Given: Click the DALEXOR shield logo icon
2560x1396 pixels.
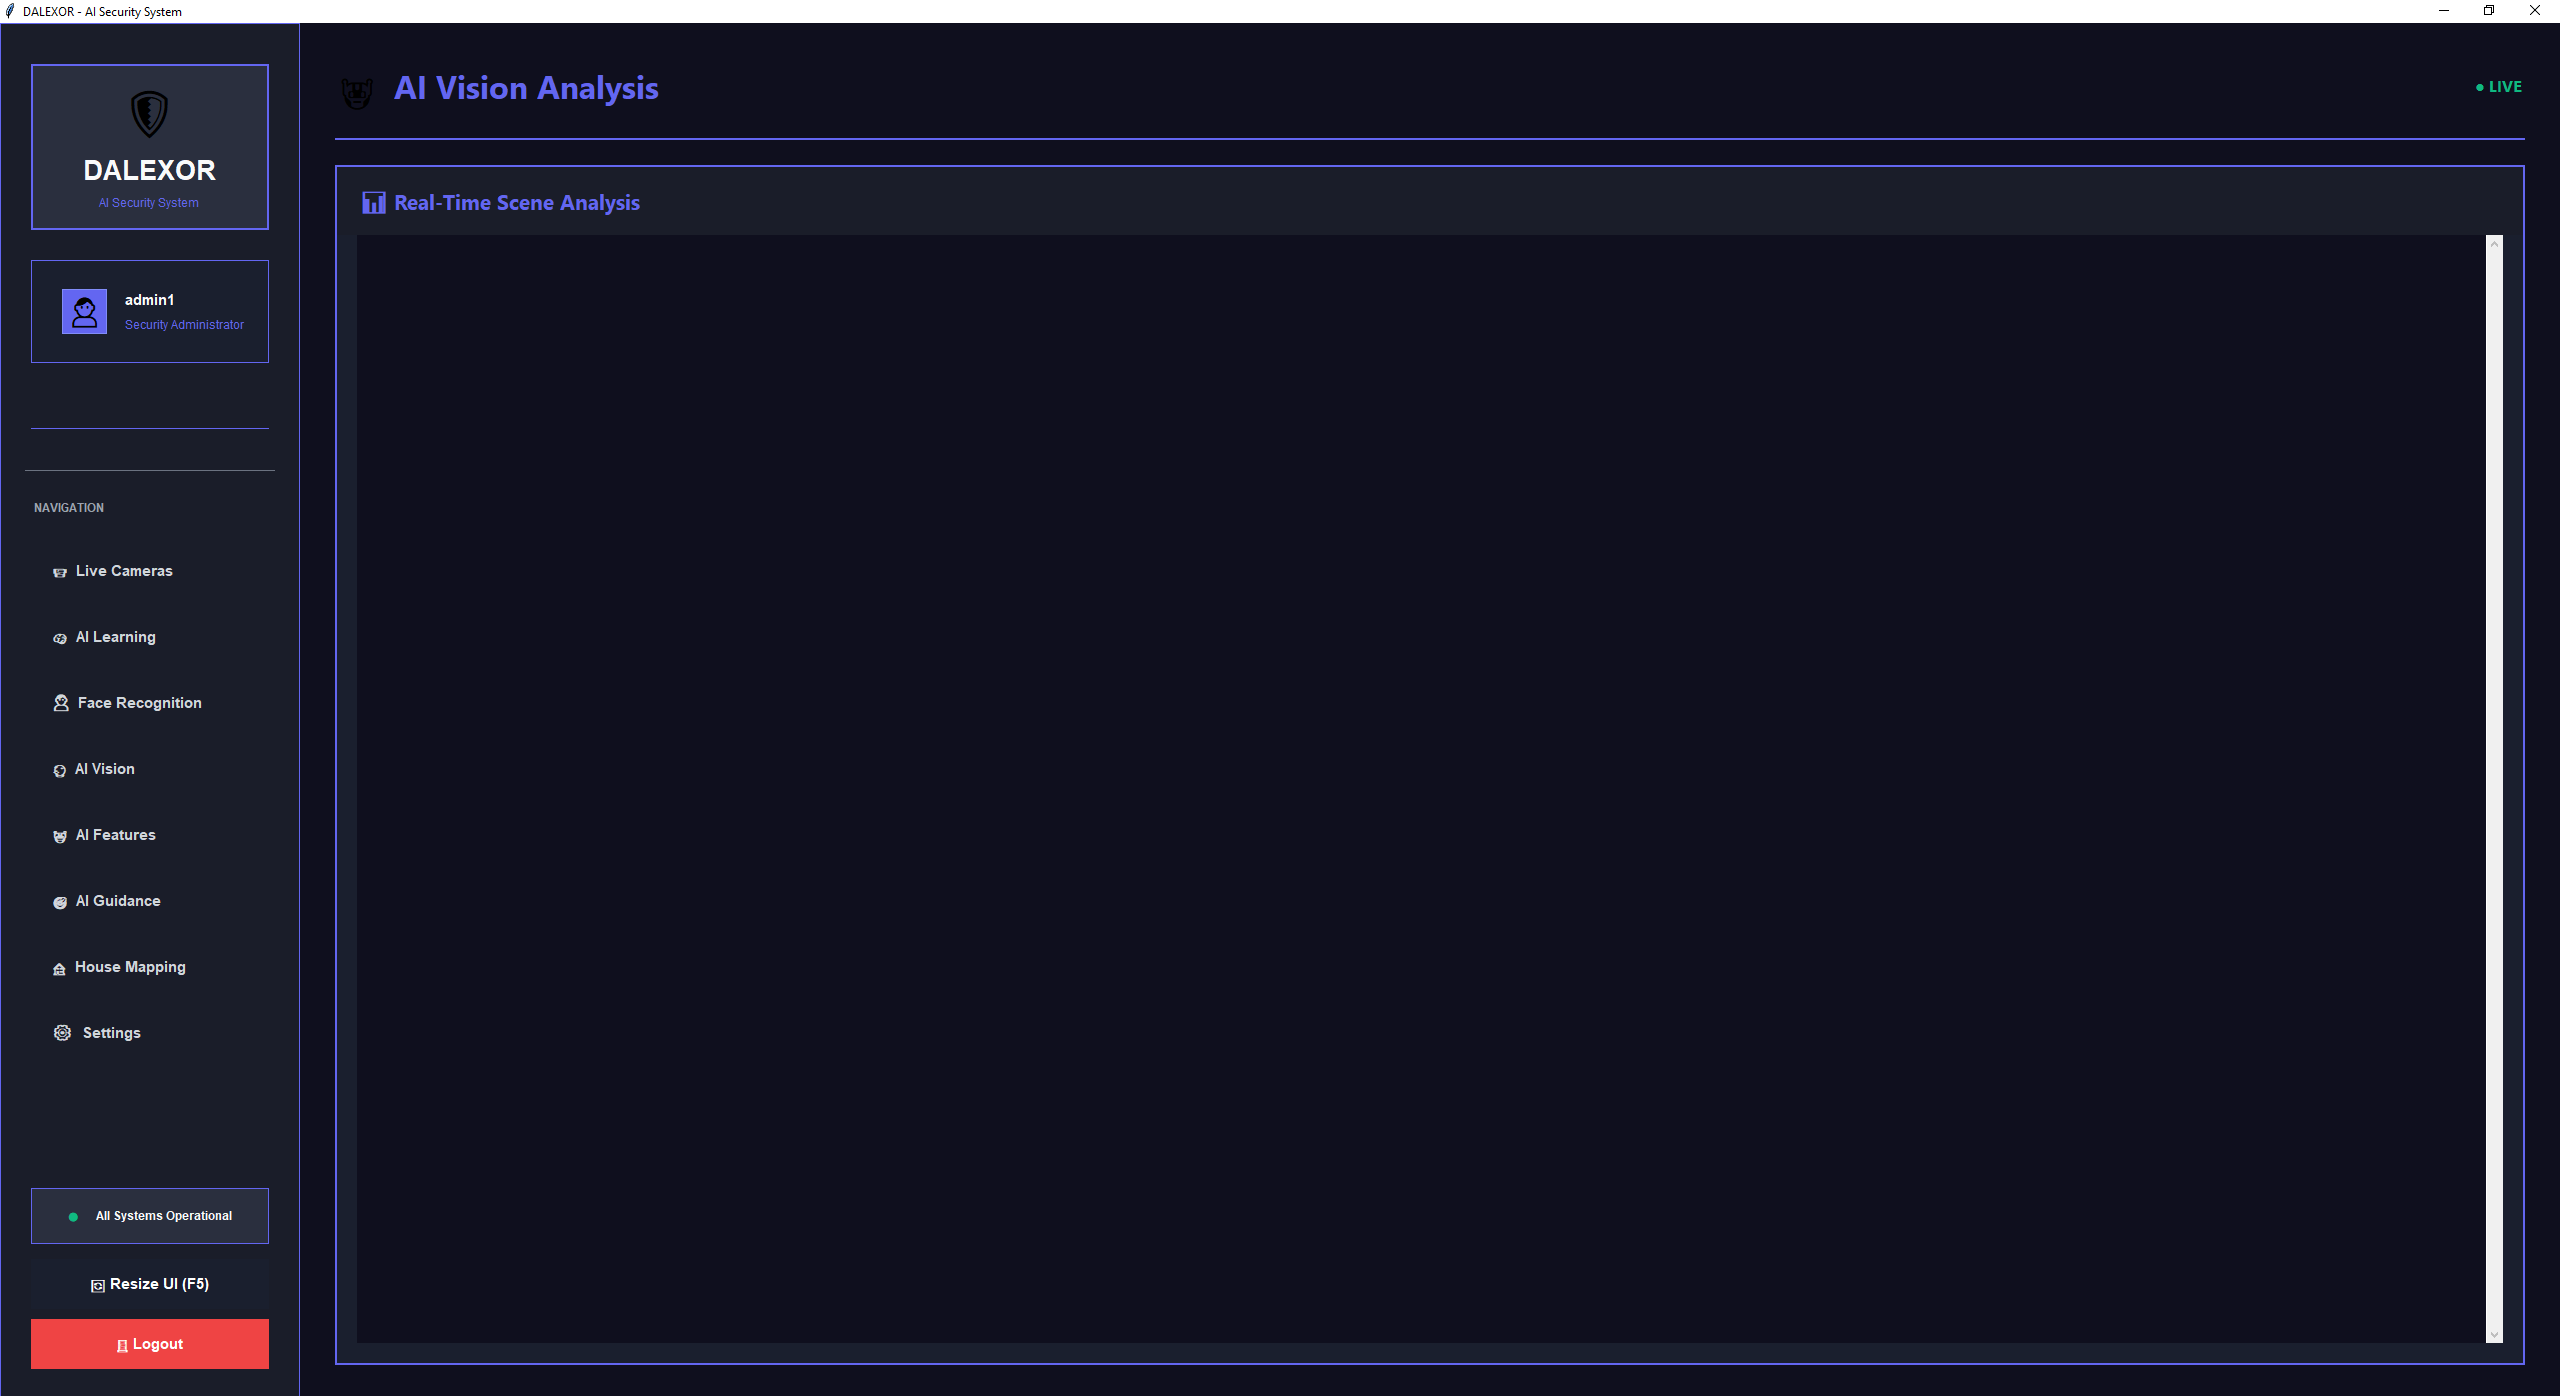Looking at the screenshot, I should pyautogui.click(x=149, y=114).
